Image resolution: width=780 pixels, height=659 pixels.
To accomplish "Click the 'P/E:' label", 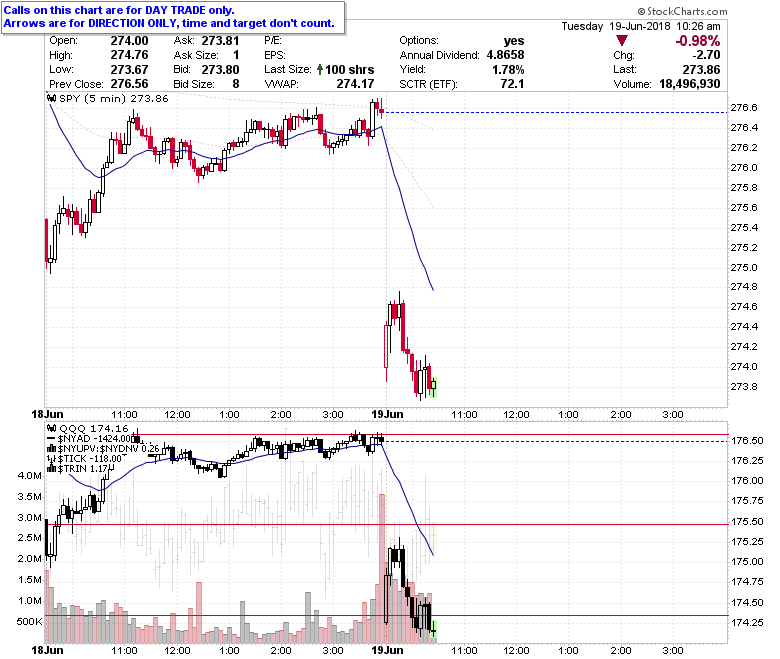I will tap(273, 41).
